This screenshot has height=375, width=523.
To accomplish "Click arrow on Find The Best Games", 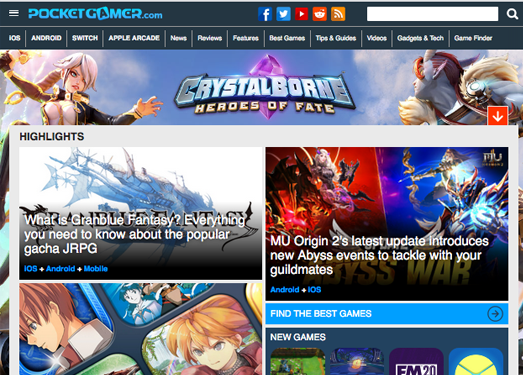I will pyautogui.click(x=495, y=314).
